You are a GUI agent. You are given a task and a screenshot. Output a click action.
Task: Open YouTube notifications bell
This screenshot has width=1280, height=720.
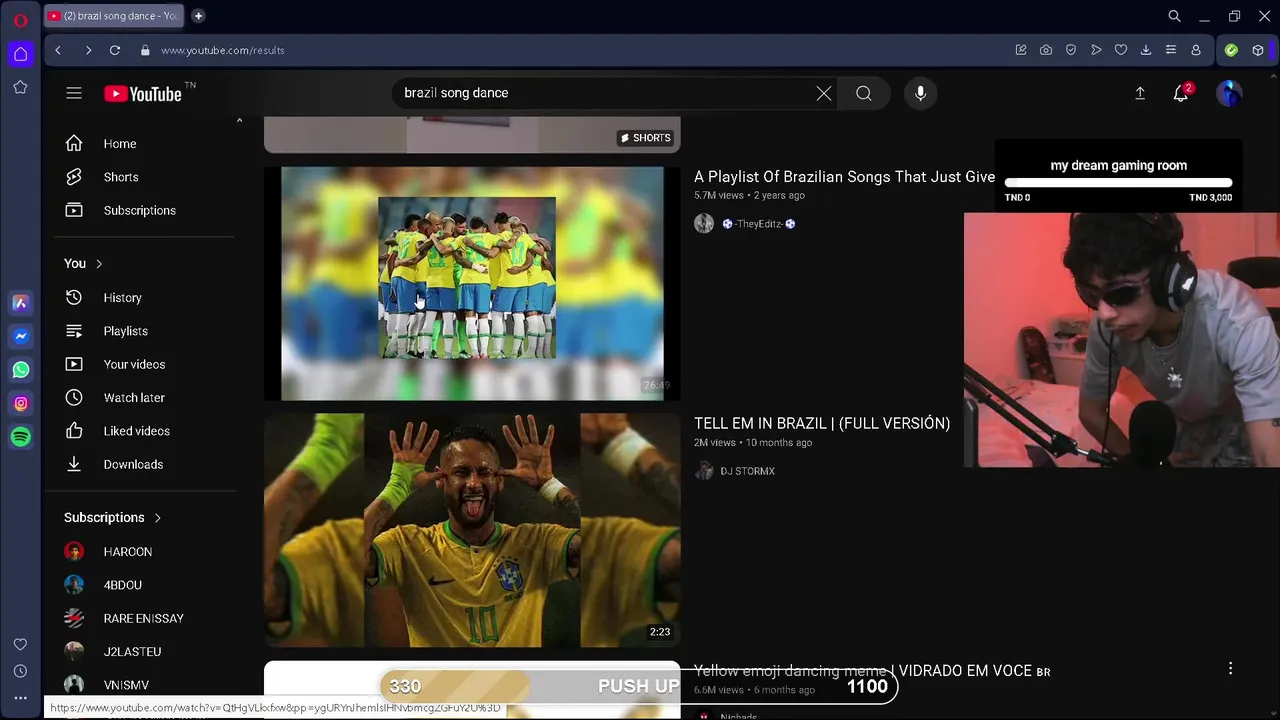(1181, 93)
